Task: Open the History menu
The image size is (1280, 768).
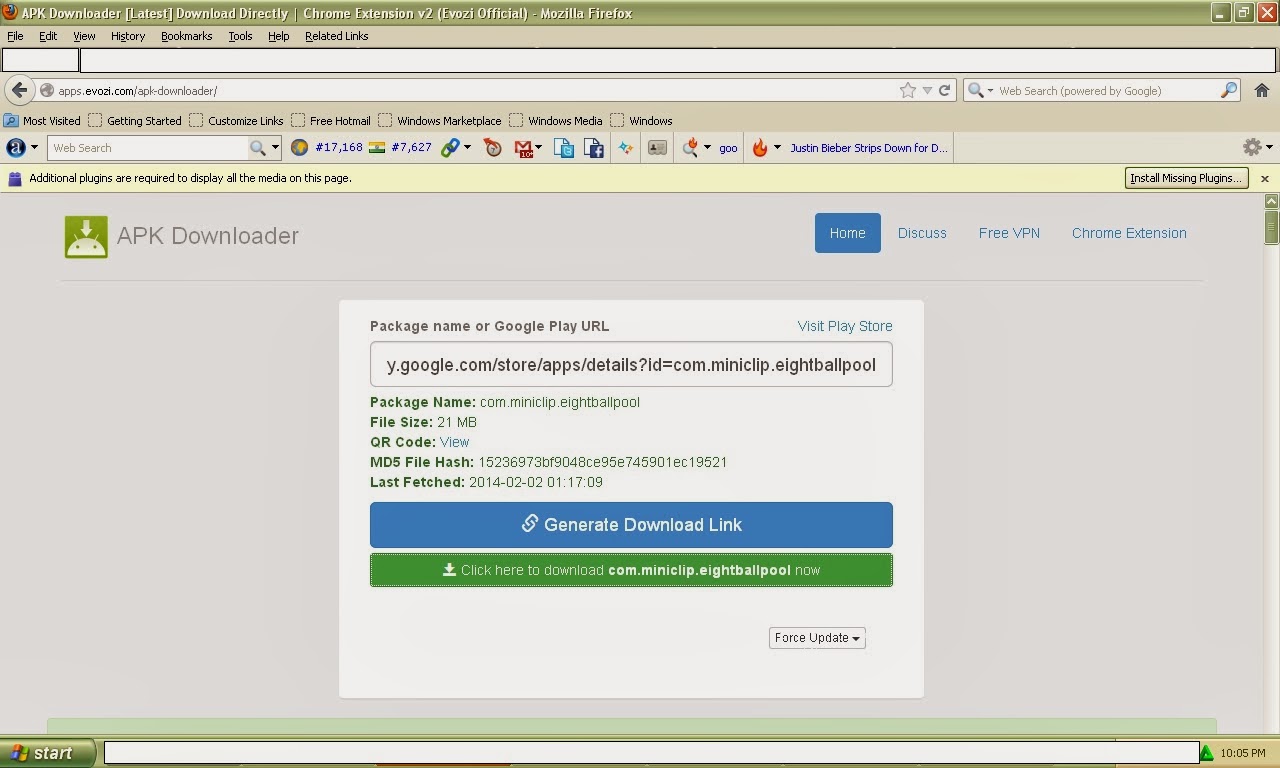Action: point(128,36)
